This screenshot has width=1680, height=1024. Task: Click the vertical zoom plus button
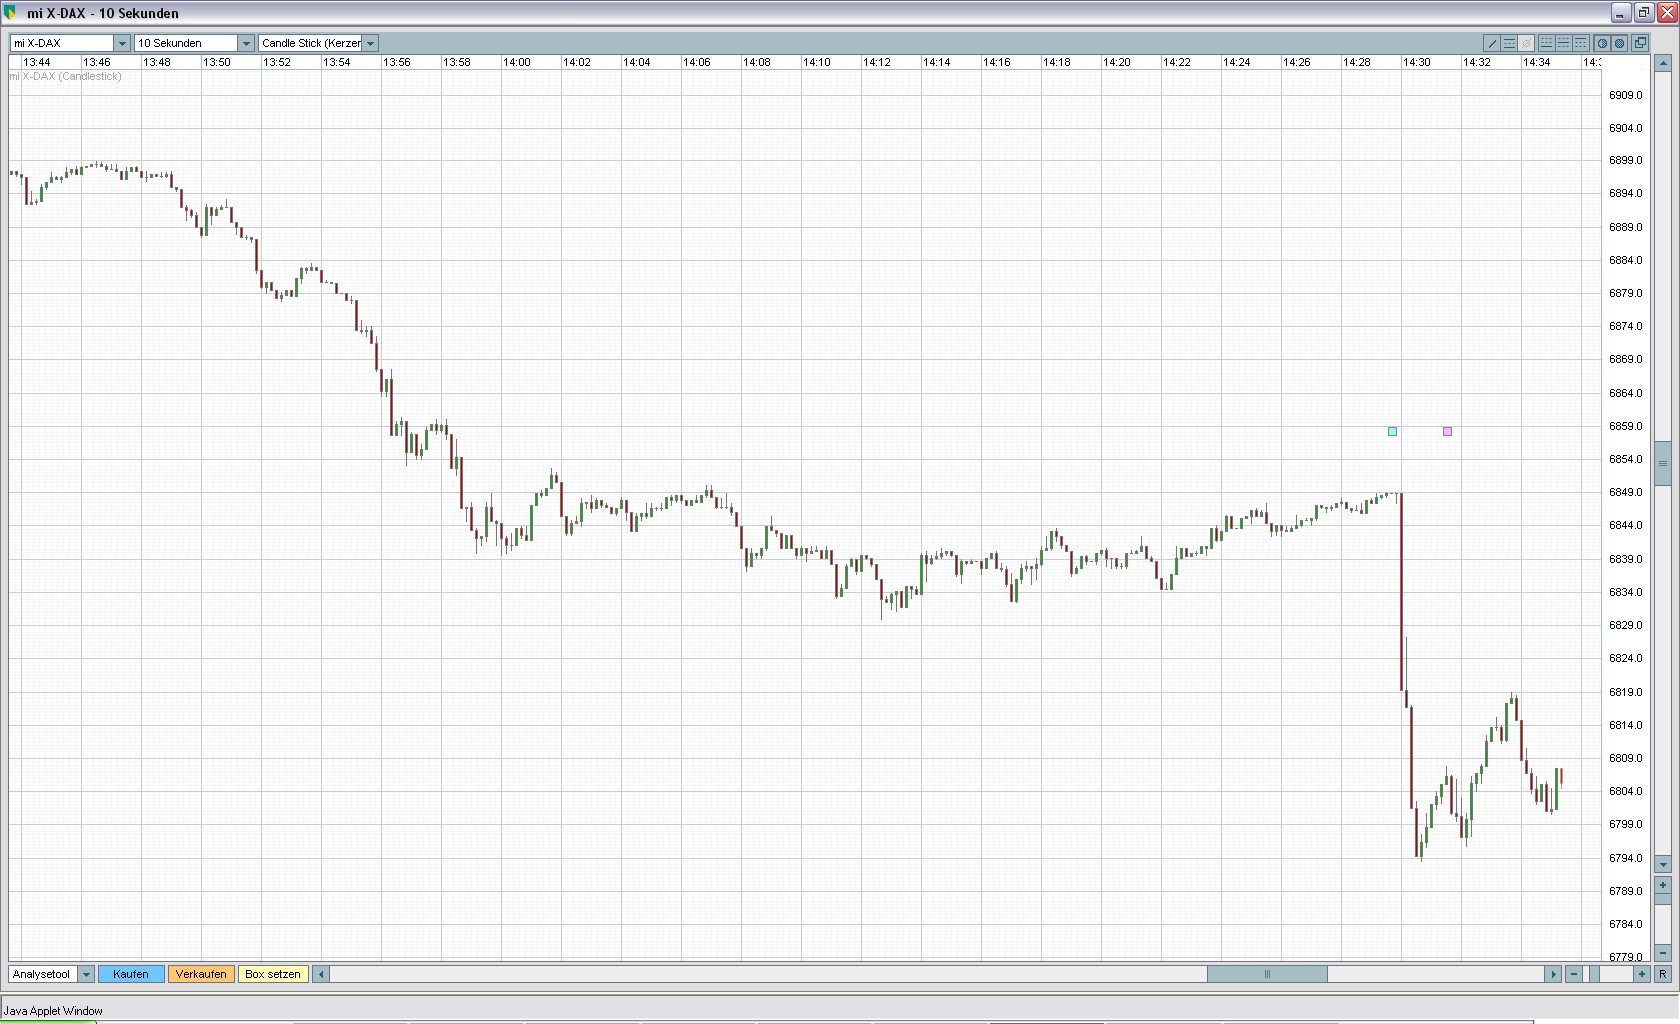[1663, 885]
